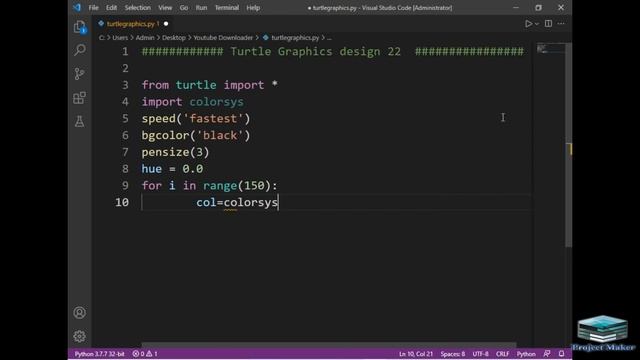
Task: Click colorsys on the import line 4
Action: click(216, 102)
